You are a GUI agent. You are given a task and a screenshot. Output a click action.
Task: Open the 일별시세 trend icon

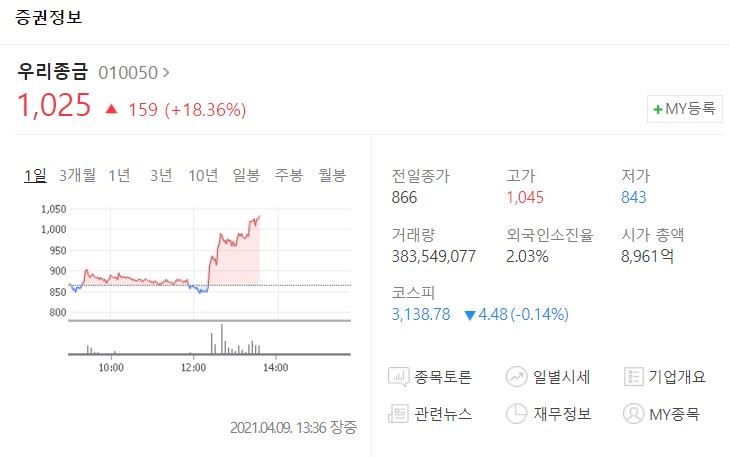pos(516,376)
